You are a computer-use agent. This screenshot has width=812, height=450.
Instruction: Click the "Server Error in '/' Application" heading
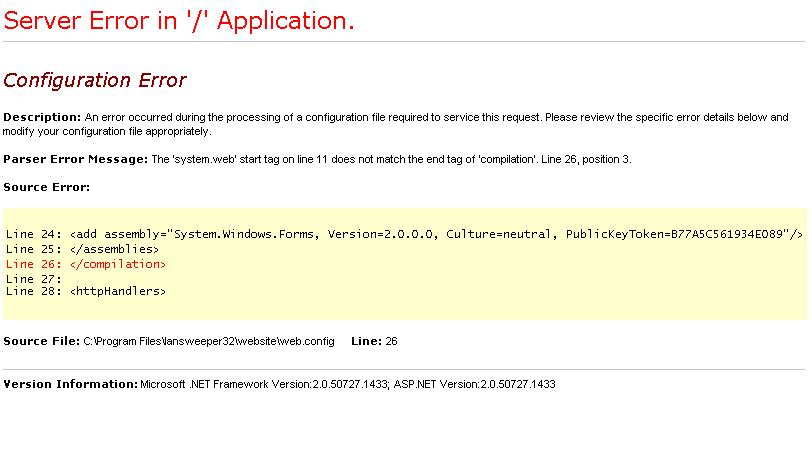pyautogui.click(x=179, y=21)
